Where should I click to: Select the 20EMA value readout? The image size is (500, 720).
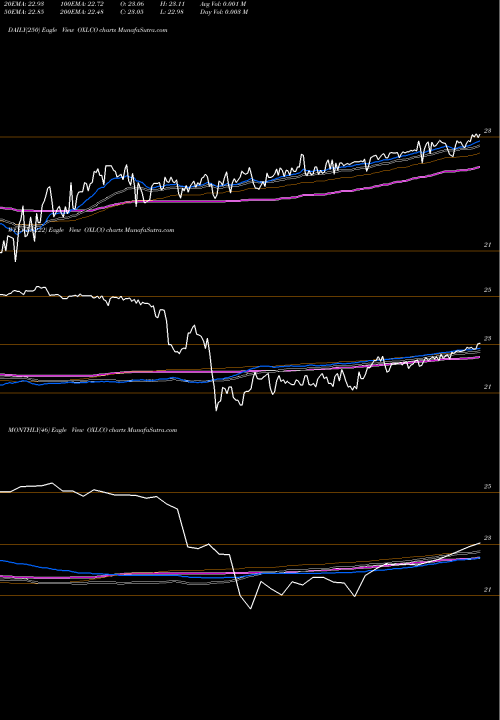24,4
